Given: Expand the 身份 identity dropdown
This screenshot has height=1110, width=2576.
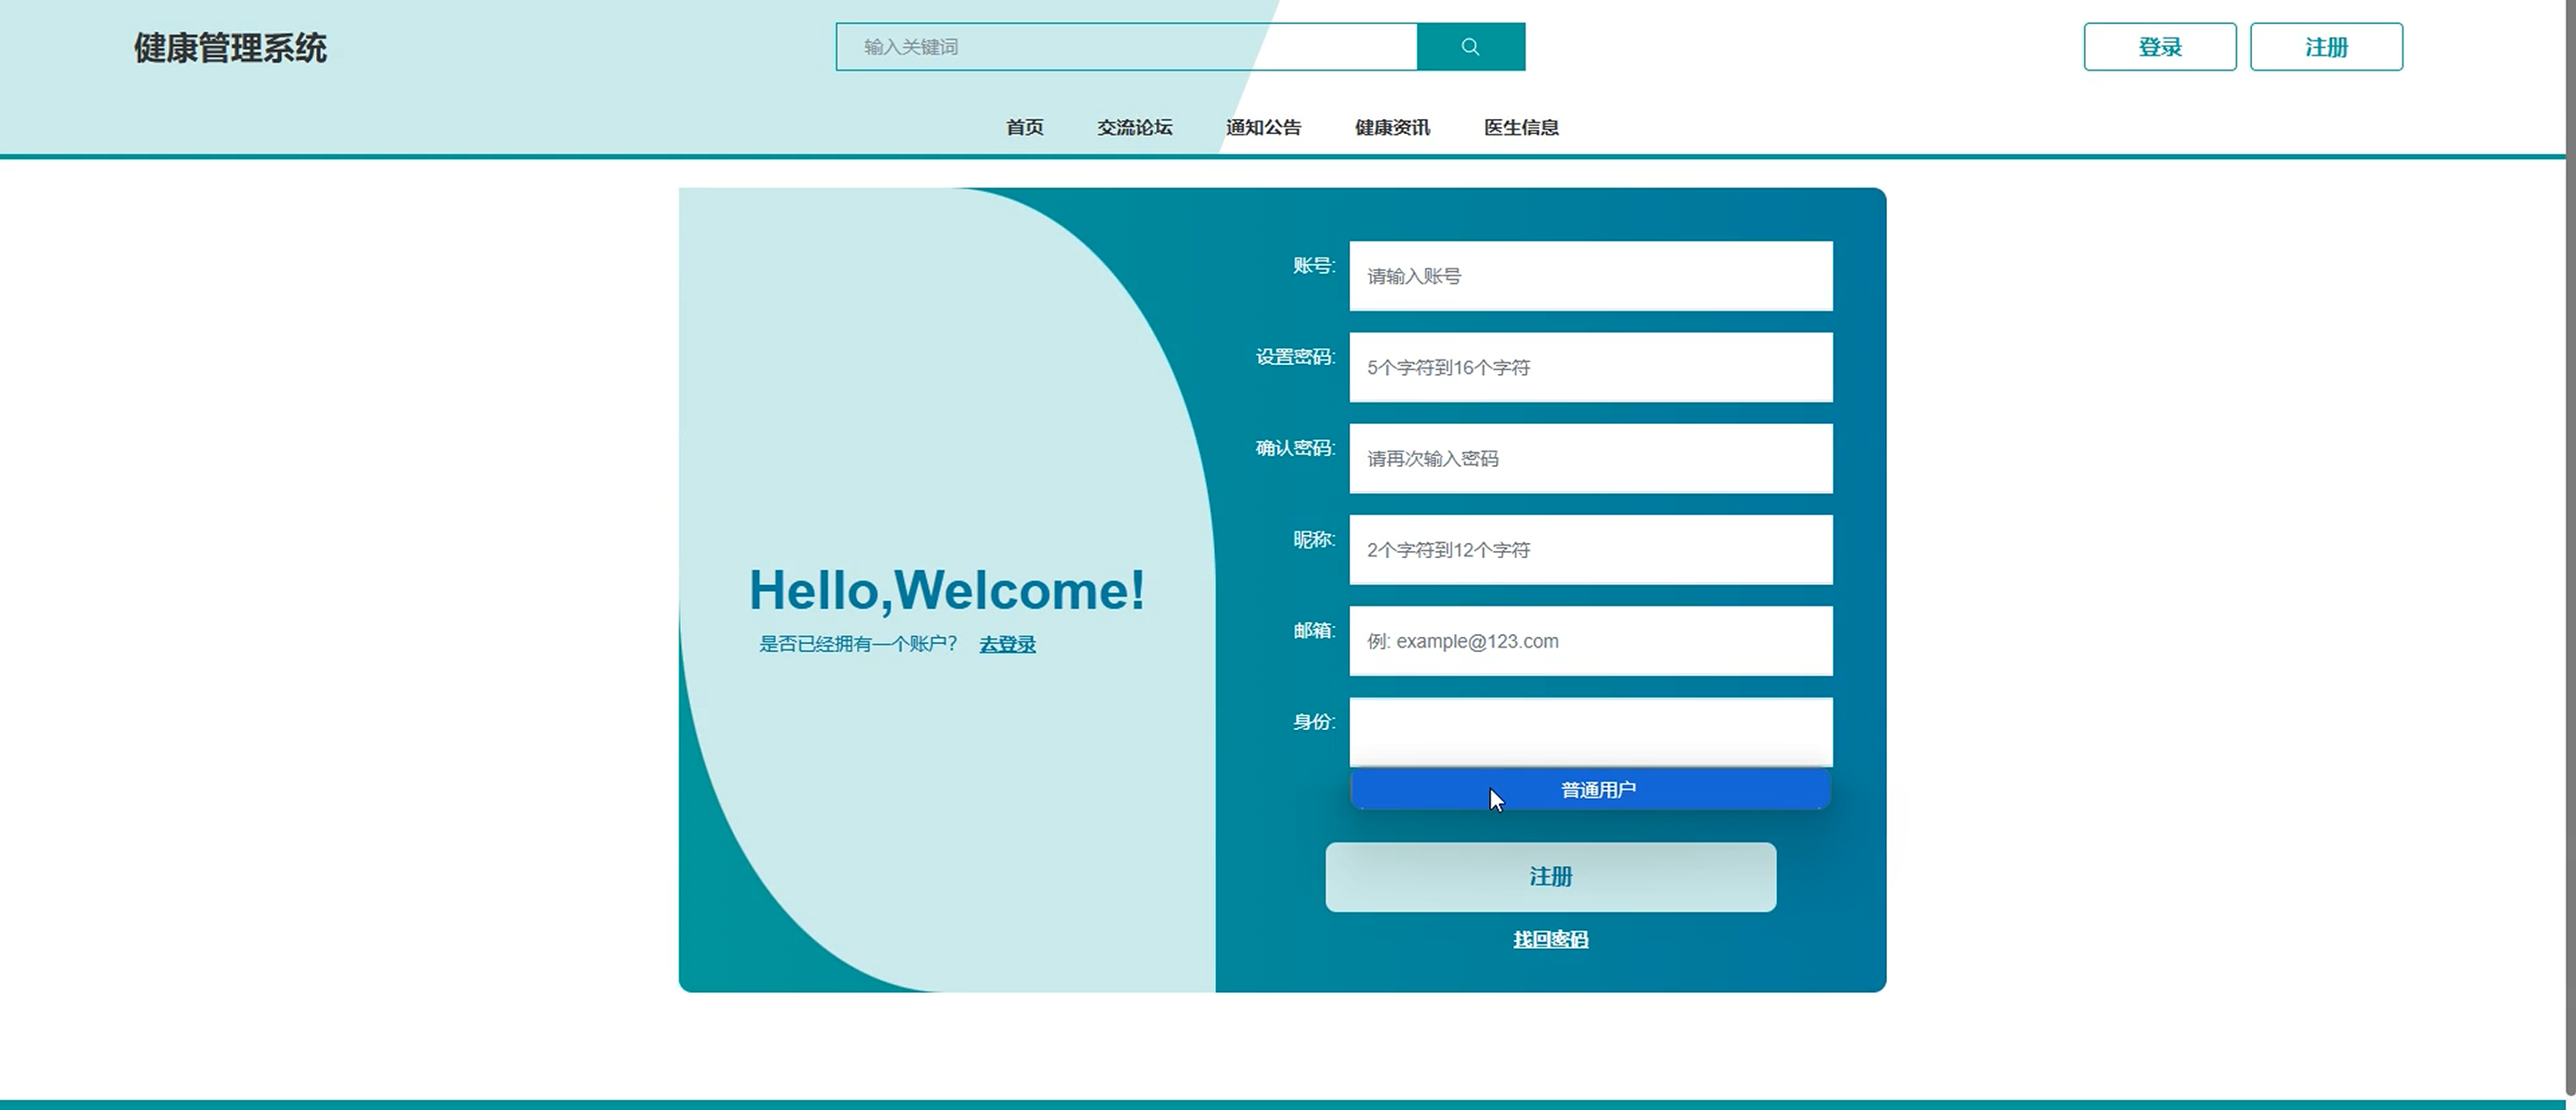Looking at the screenshot, I should pyautogui.click(x=1590, y=731).
